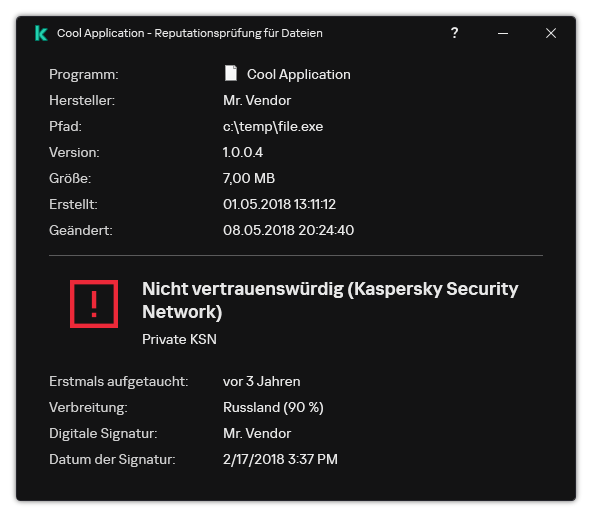Click signature date '2/17/2018 3:37 PM'

280,460
